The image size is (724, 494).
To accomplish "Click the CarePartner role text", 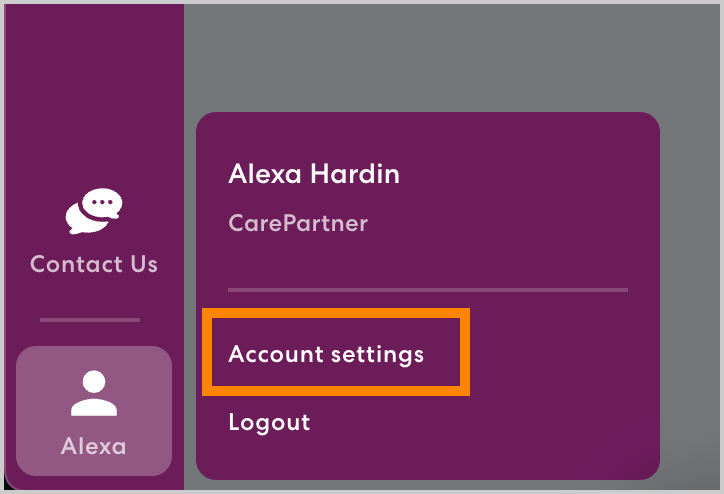I will (x=298, y=222).
